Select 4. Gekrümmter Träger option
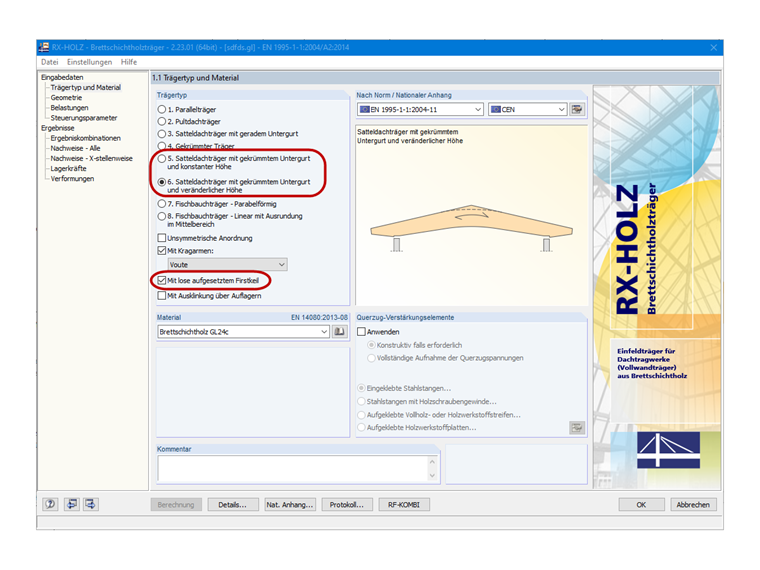 (162, 146)
